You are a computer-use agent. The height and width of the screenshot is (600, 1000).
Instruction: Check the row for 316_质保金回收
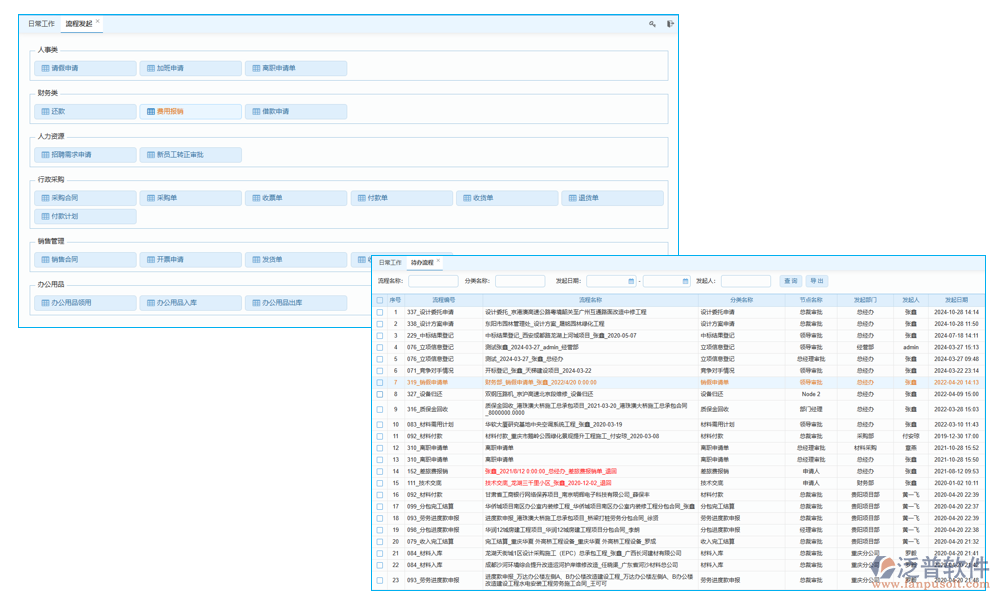(380, 410)
